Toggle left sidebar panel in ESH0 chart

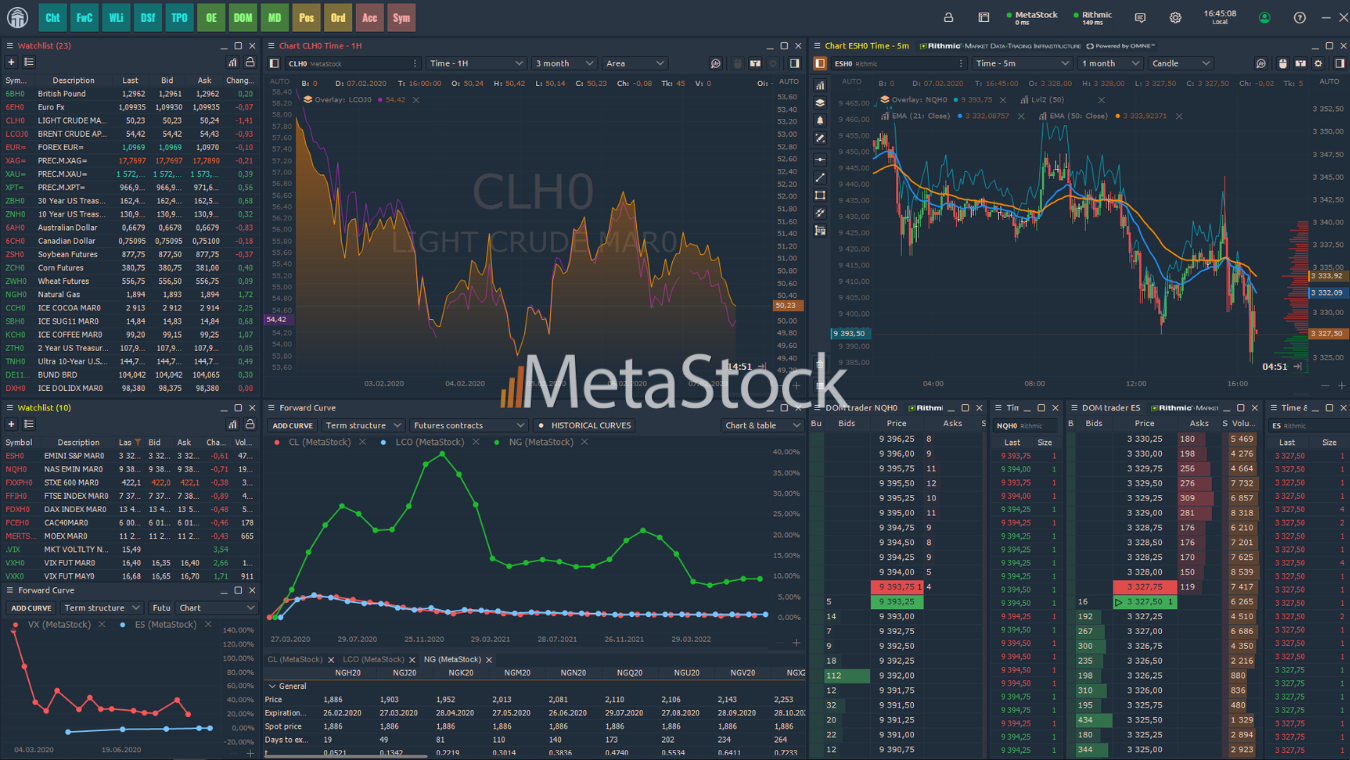pos(820,63)
